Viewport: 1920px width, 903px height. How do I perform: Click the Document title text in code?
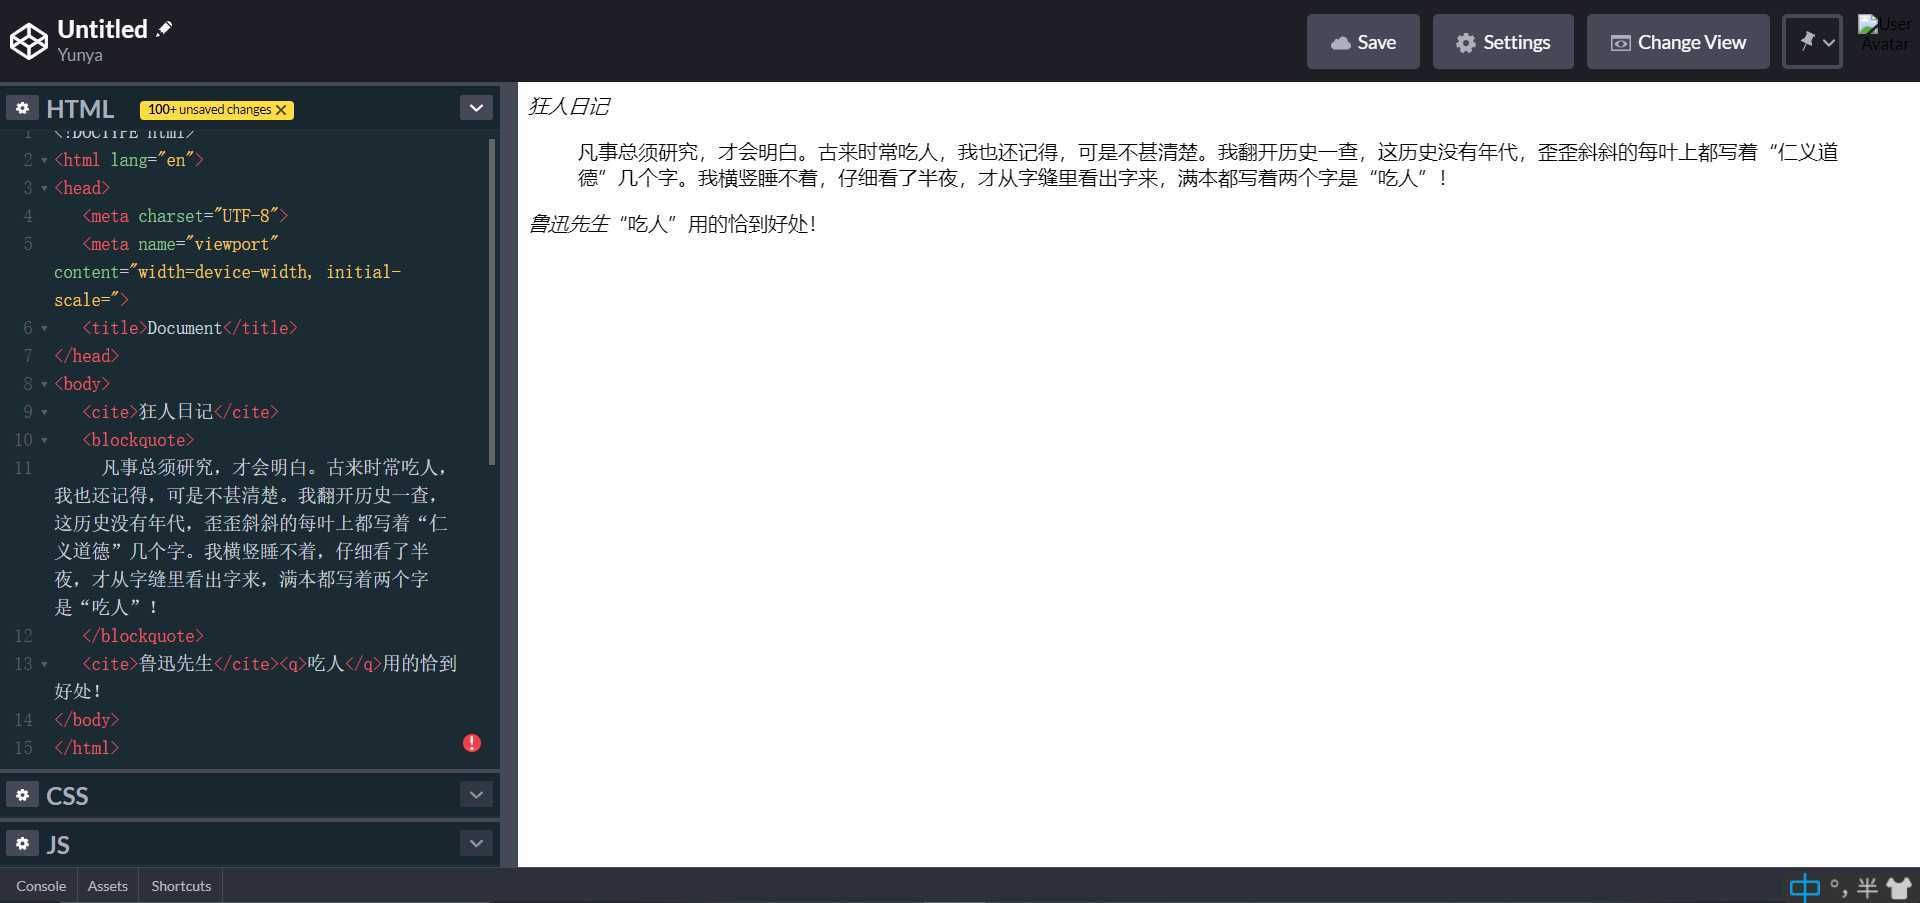click(x=184, y=328)
